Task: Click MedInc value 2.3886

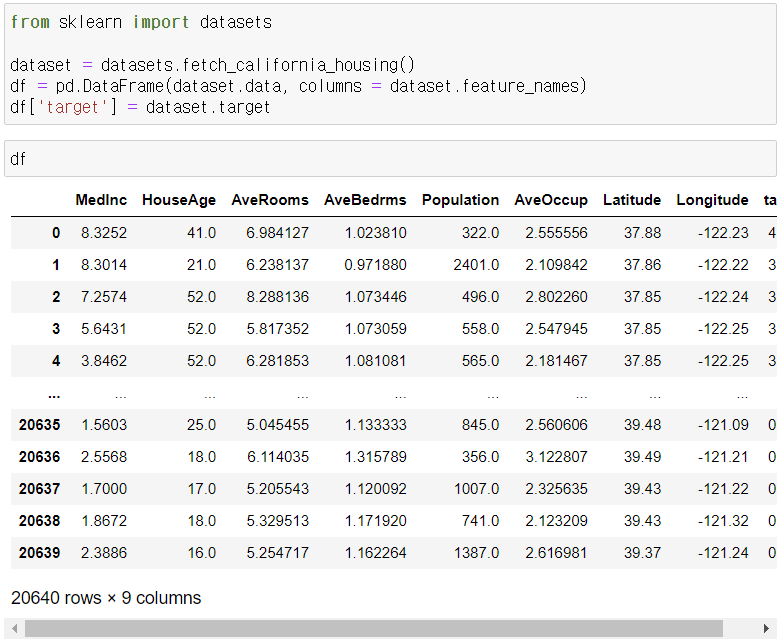Action: [104, 553]
